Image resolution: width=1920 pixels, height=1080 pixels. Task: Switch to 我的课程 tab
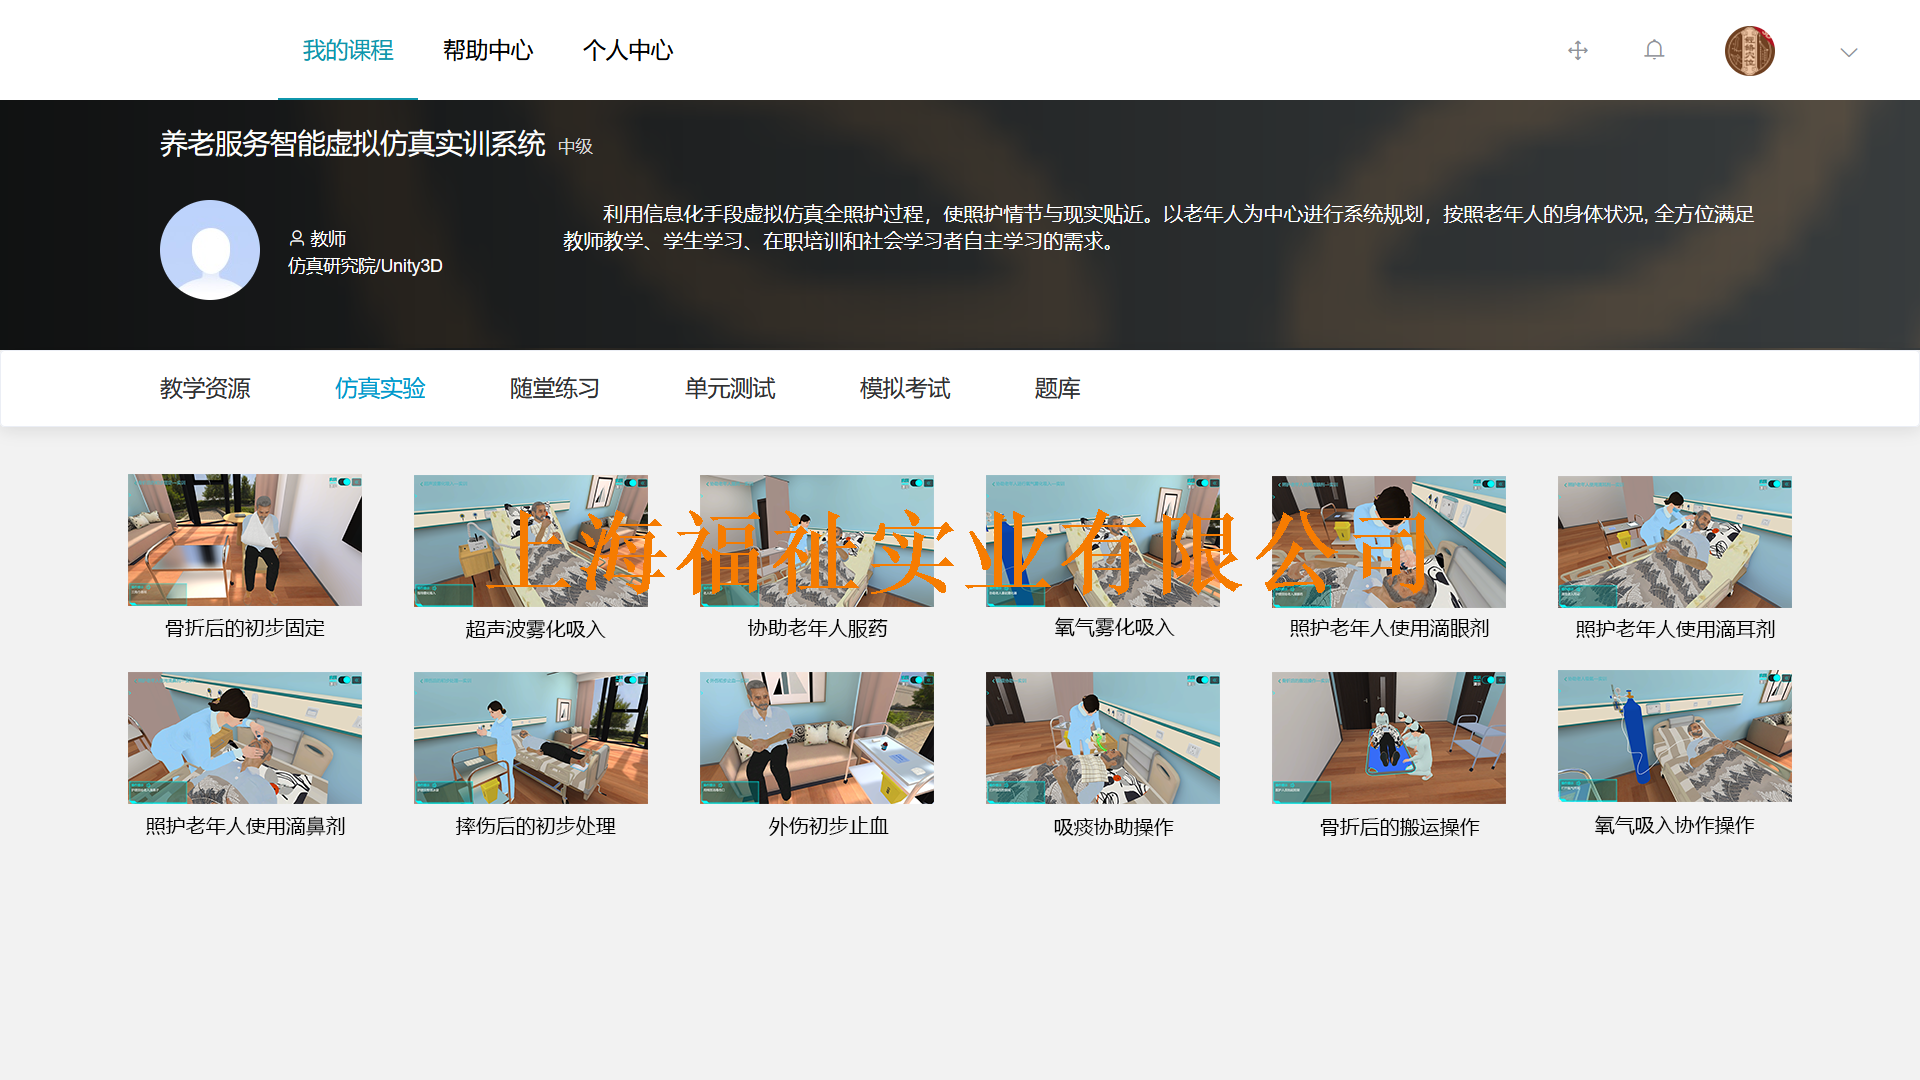348,50
